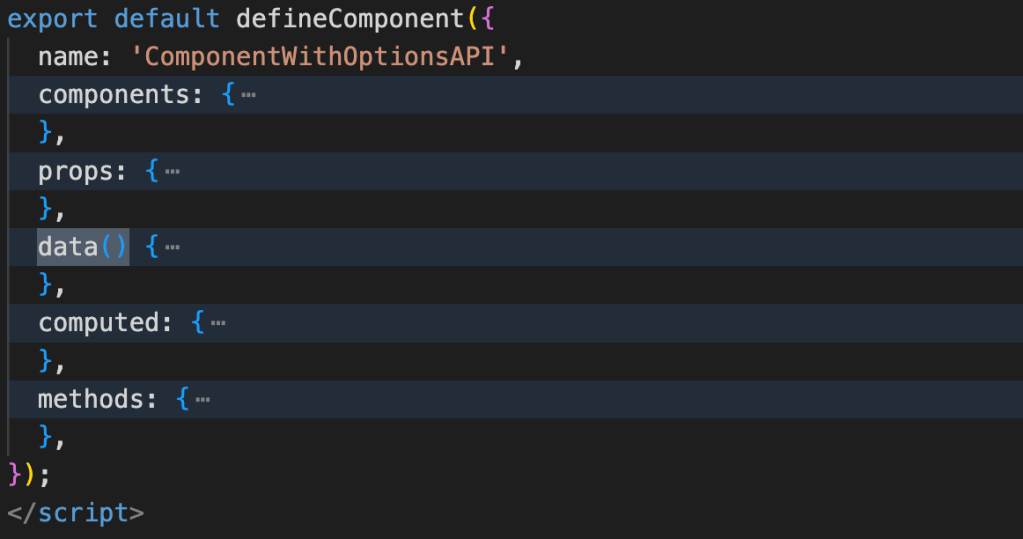Viewport: 1023px width, 539px height.
Task: Click the opening brace after components
Action: click(228, 96)
